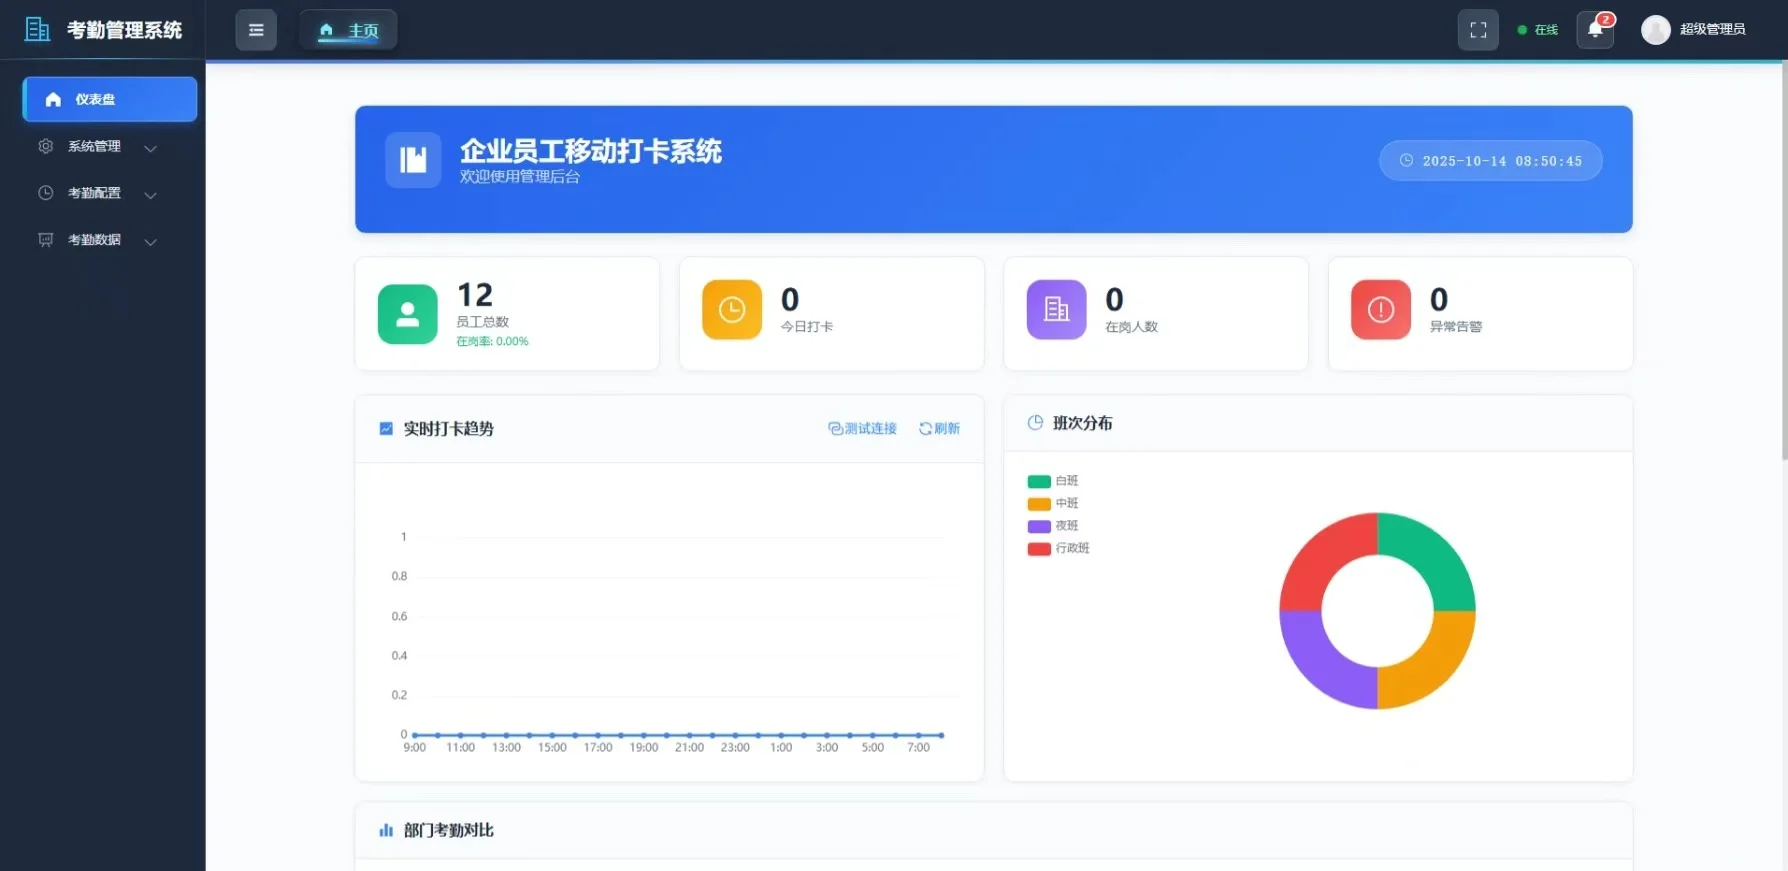Image resolution: width=1788 pixels, height=871 pixels.
Task: Click purple segment of donut chart
Action: coord(1323,666)
